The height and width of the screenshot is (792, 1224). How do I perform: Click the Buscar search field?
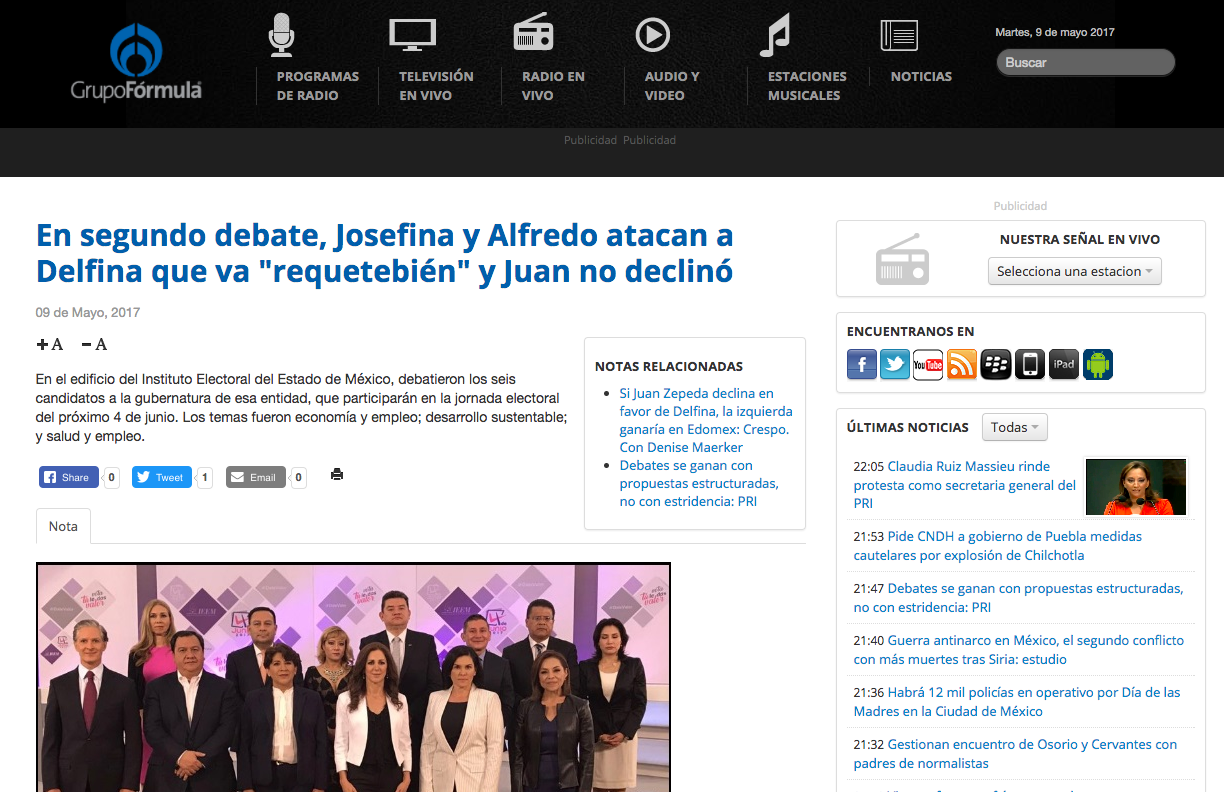pos(1085,63)
